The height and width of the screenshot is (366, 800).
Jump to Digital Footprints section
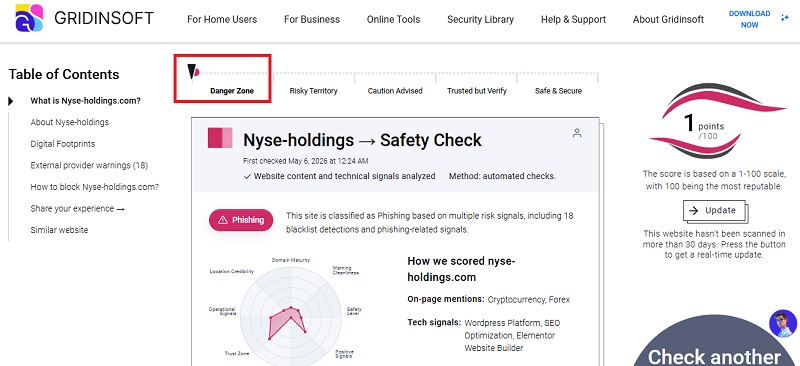[x=63, y=144]
